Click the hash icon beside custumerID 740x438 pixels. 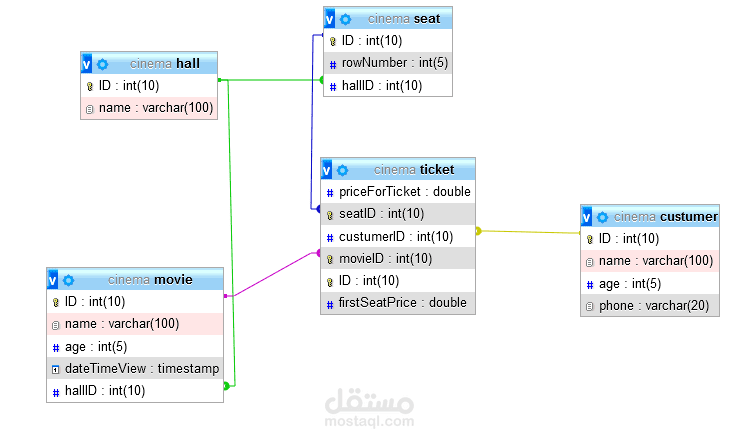pos(330,237)
